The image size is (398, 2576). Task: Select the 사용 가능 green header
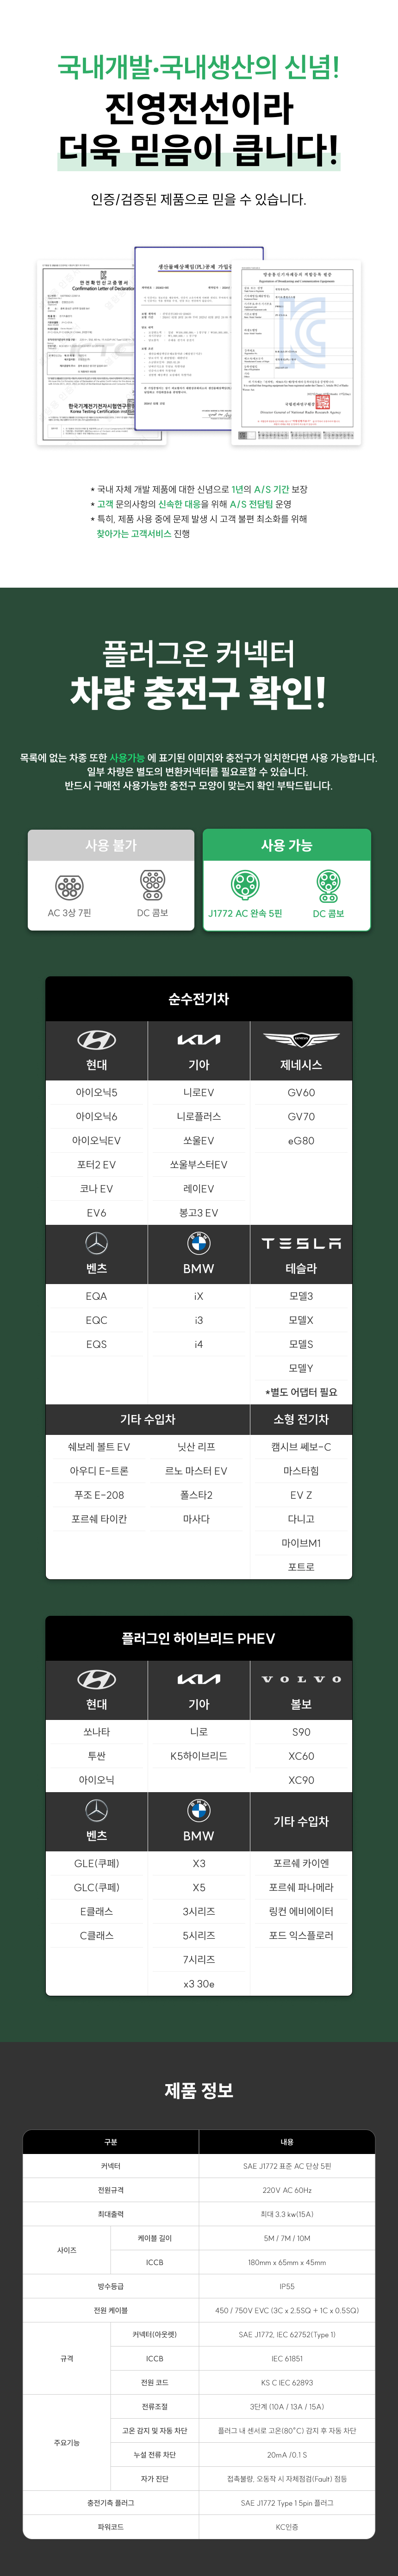(x=287, y=845)
